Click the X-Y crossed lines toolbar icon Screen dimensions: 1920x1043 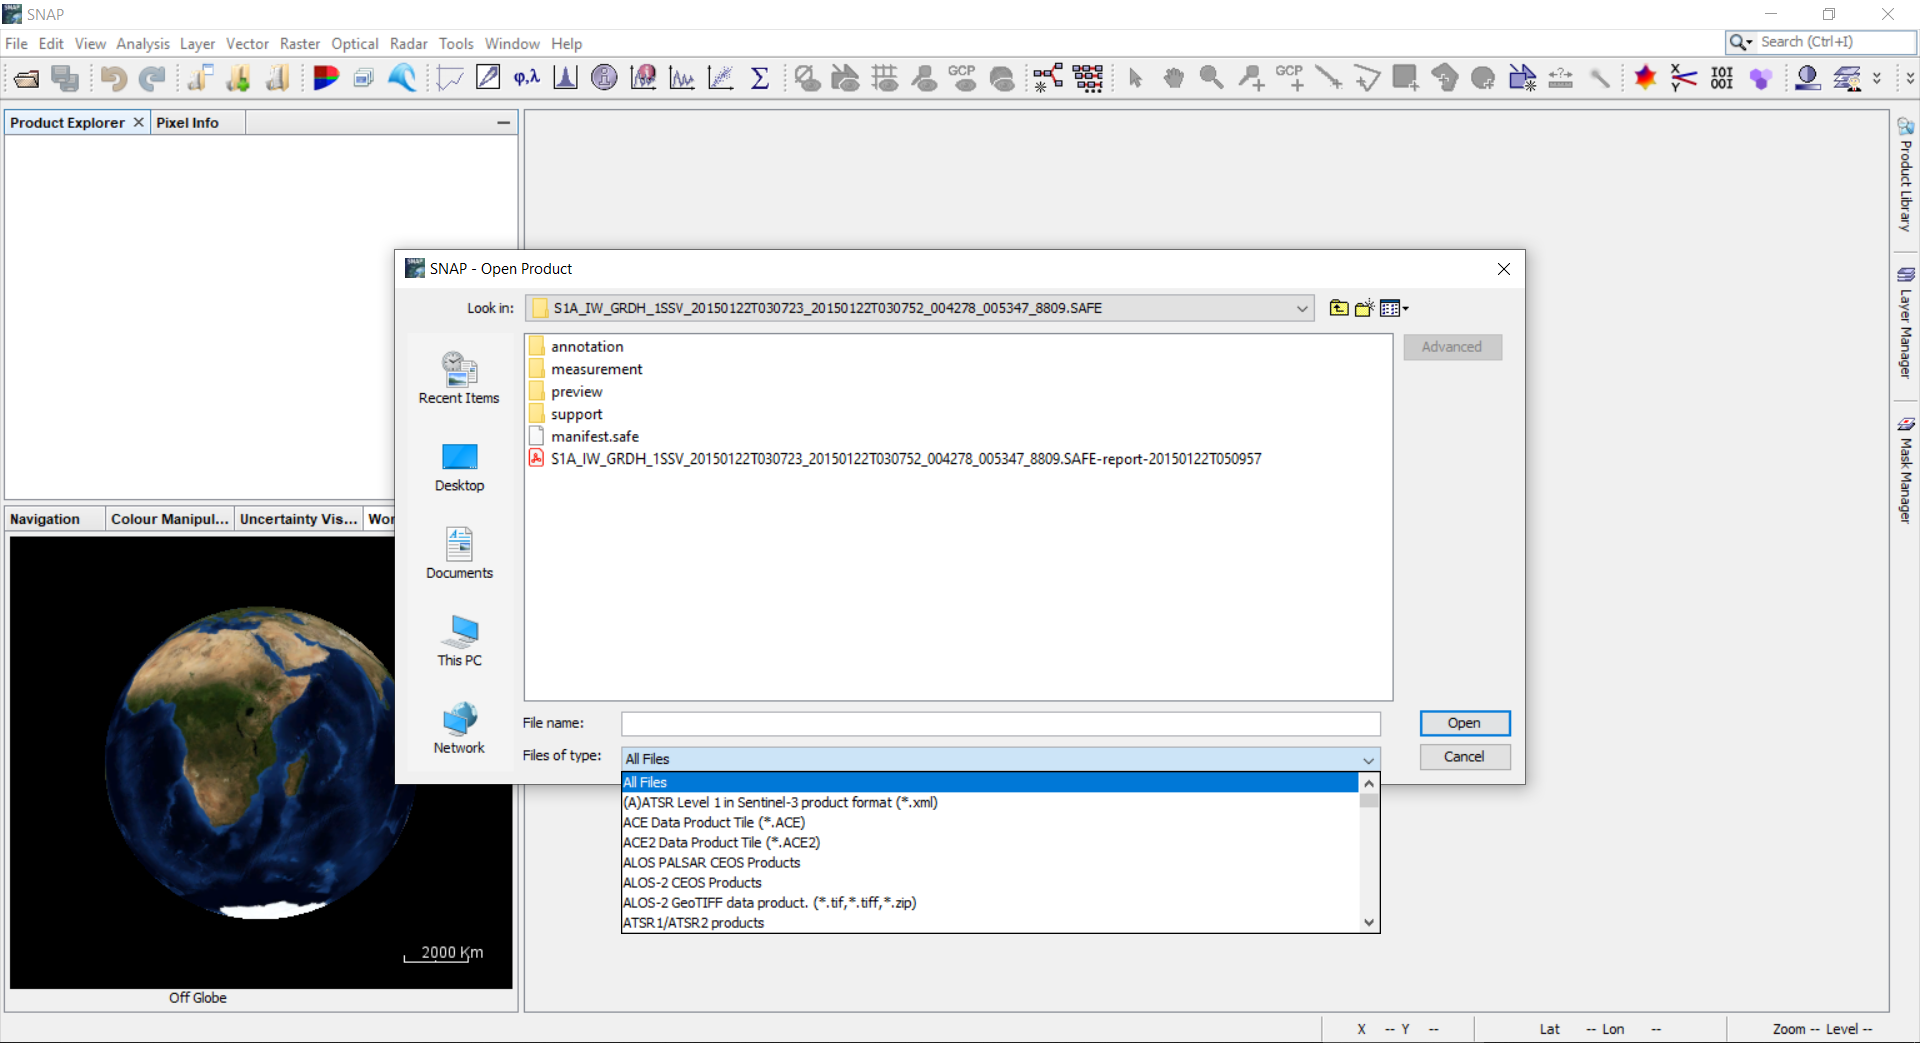[1684, 78]
